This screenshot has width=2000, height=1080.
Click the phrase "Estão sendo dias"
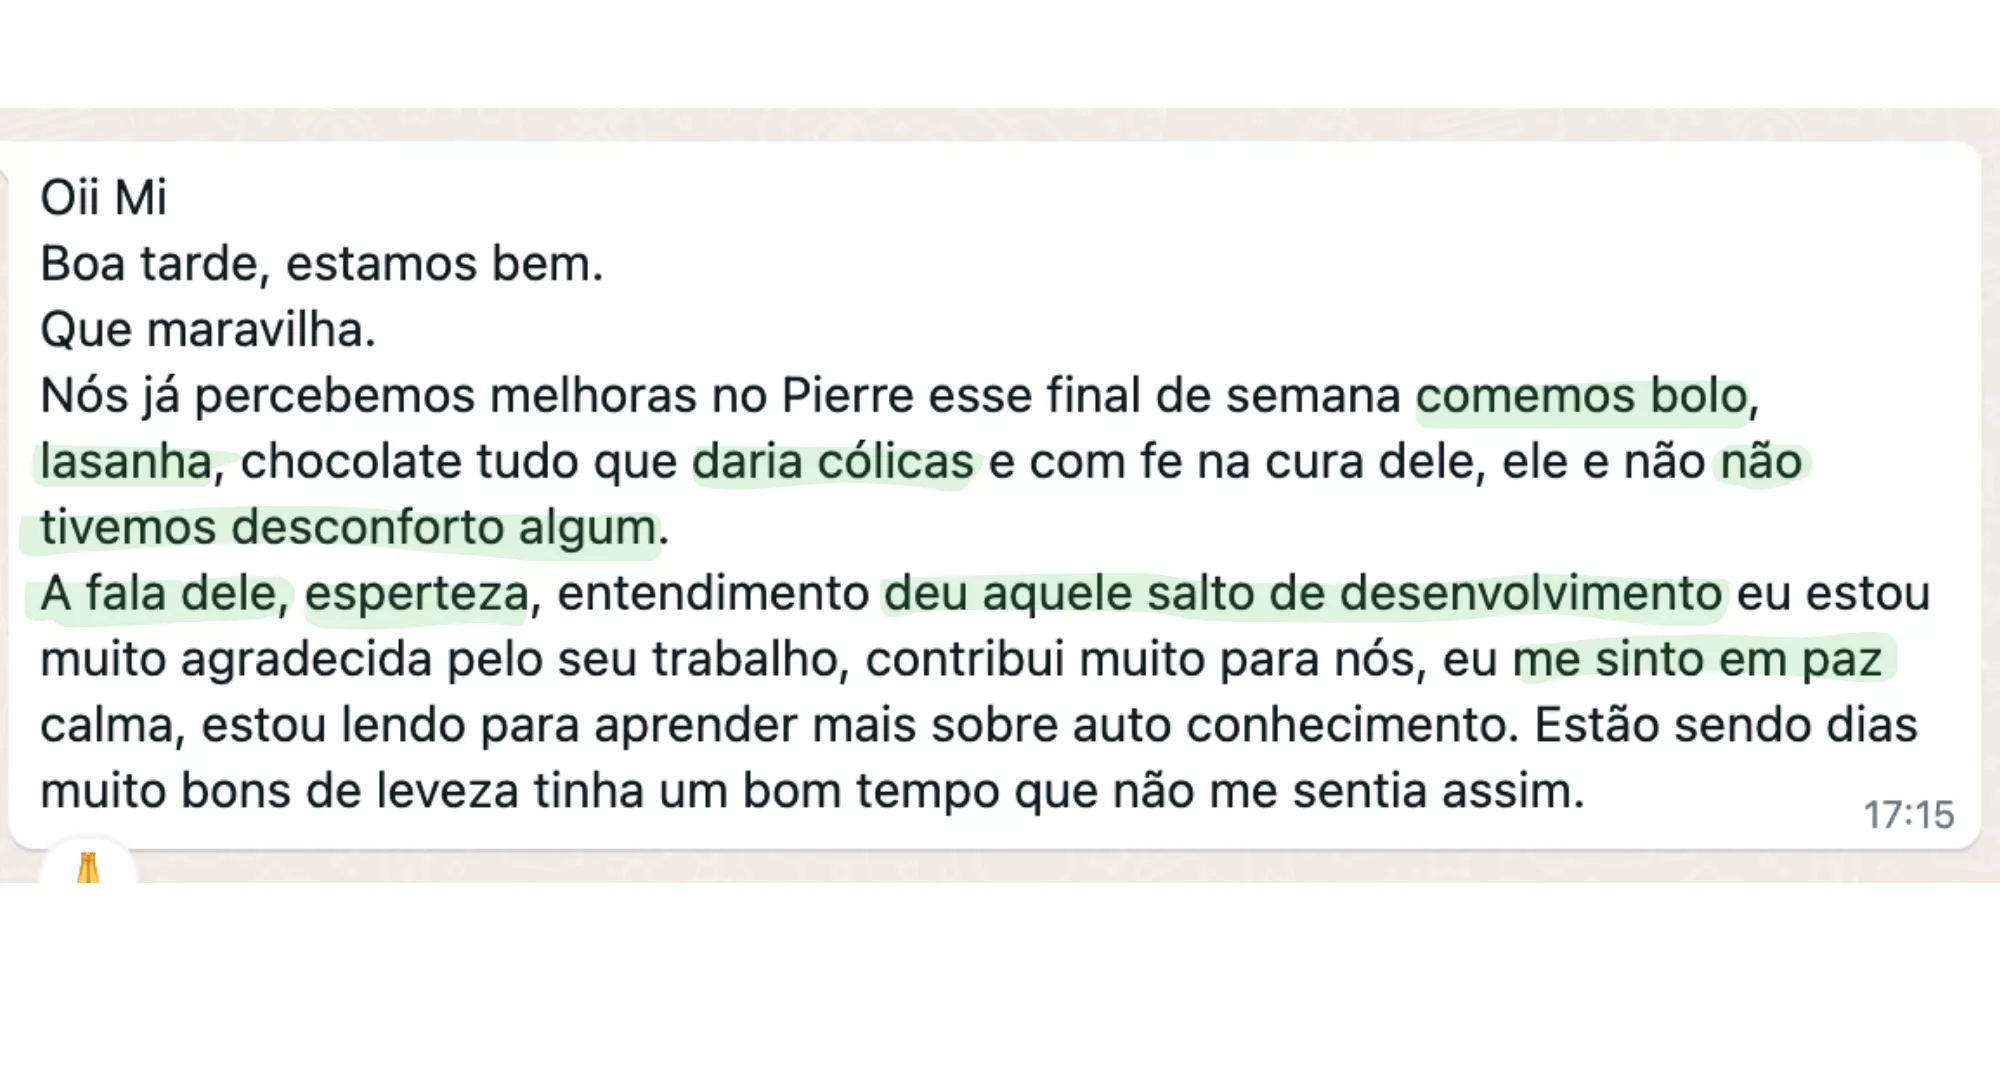coord(1725,726)
